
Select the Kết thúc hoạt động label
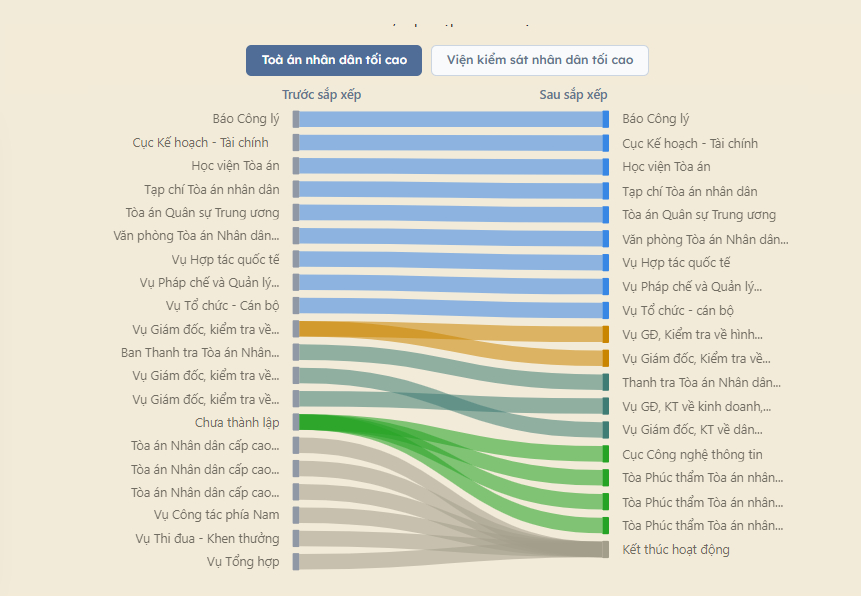coord(676,550)
